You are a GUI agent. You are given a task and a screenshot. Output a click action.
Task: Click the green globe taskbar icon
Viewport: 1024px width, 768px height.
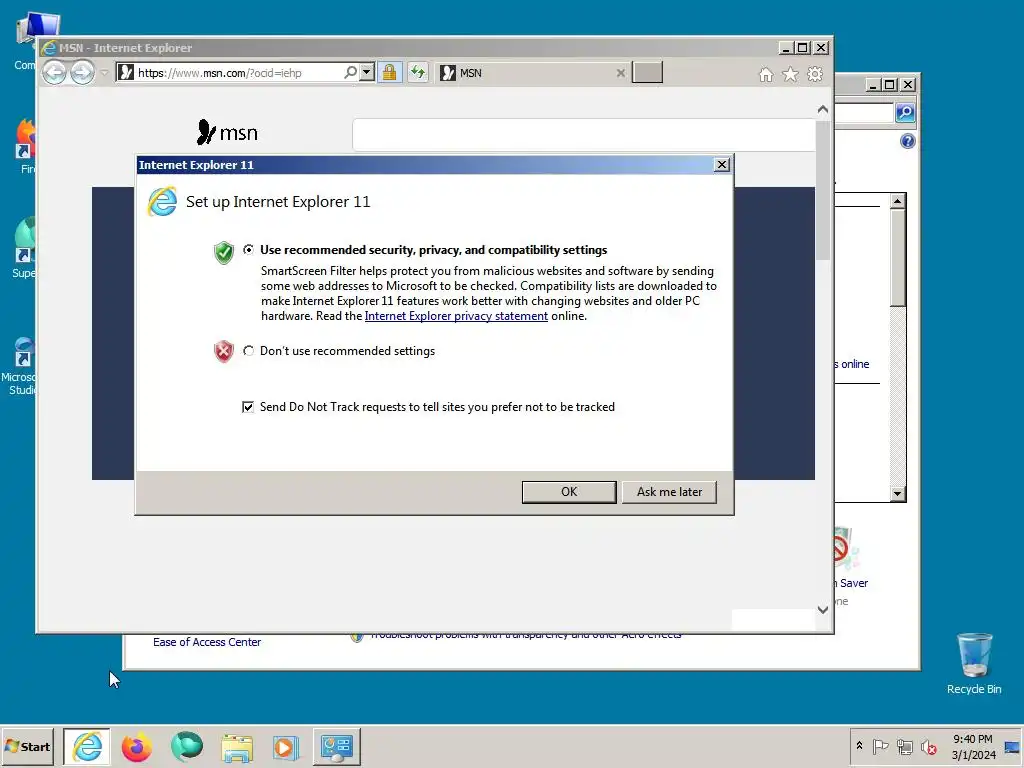(x=187, y=746)
